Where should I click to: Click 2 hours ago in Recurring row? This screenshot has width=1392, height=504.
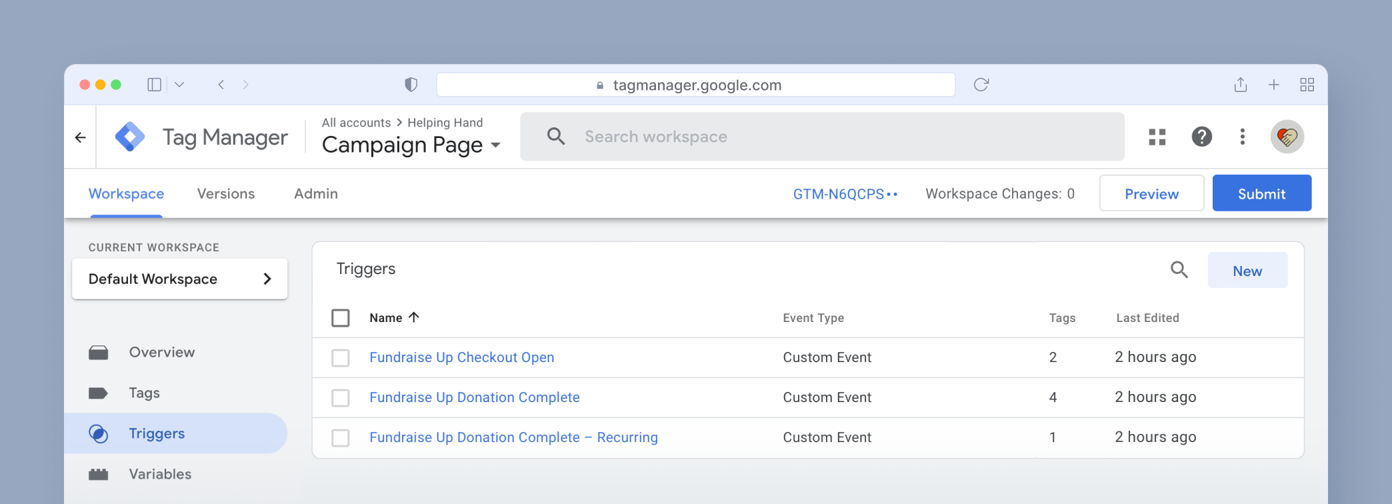pyautogui.click(x=1155, y=437)
